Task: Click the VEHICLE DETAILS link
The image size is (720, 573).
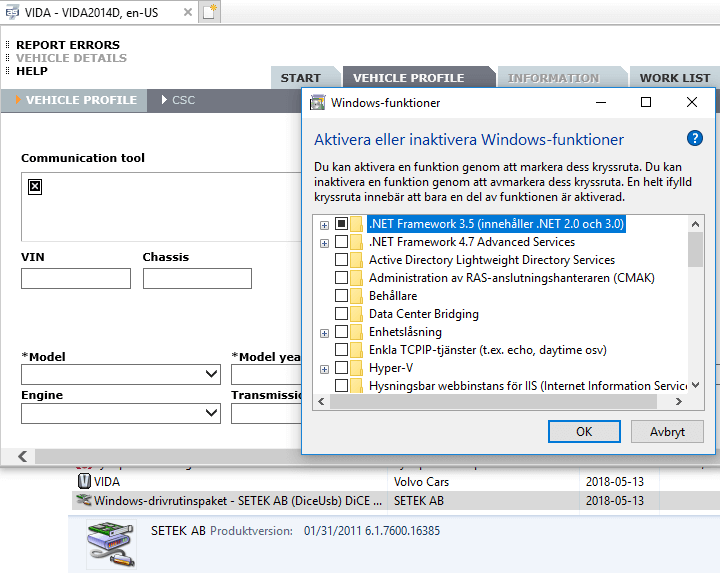Action: coord(71,58)
